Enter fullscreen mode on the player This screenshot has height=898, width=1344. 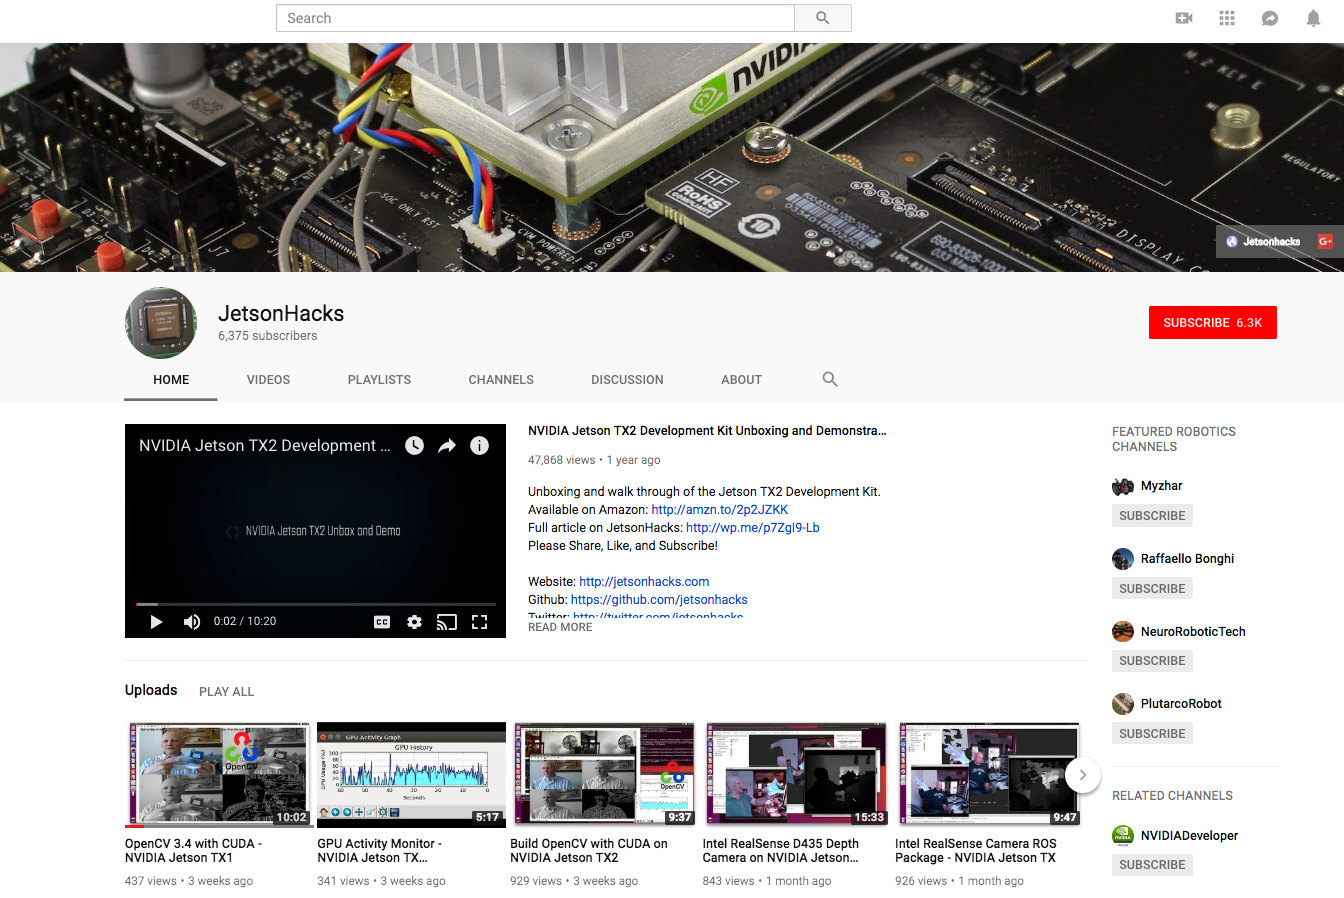click(x=480, y=622)
